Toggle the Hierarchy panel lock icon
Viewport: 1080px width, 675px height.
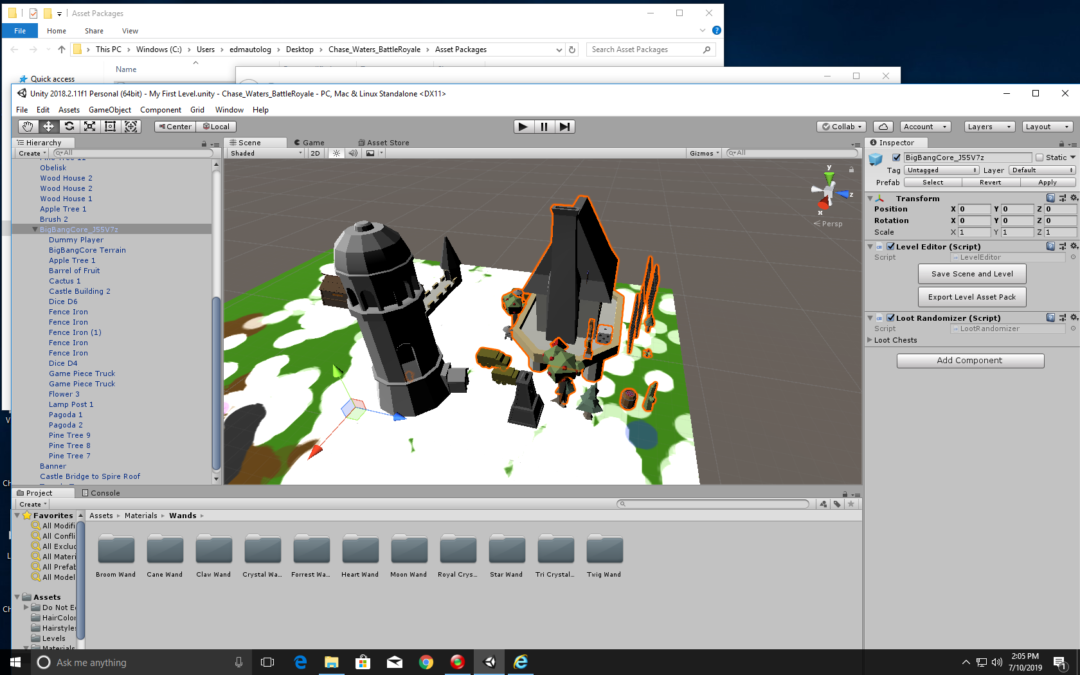point(204,143)
